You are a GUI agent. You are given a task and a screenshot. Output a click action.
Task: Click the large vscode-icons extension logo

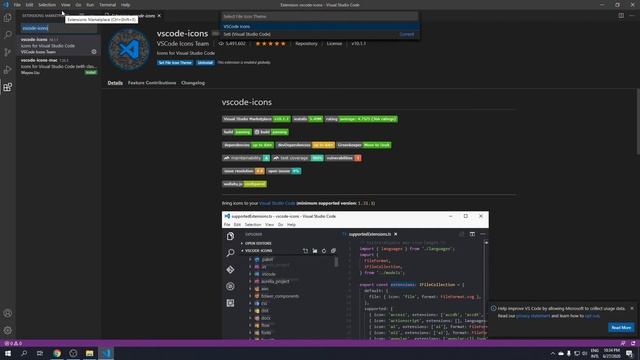pyautogui.click(x=129, y=49)
